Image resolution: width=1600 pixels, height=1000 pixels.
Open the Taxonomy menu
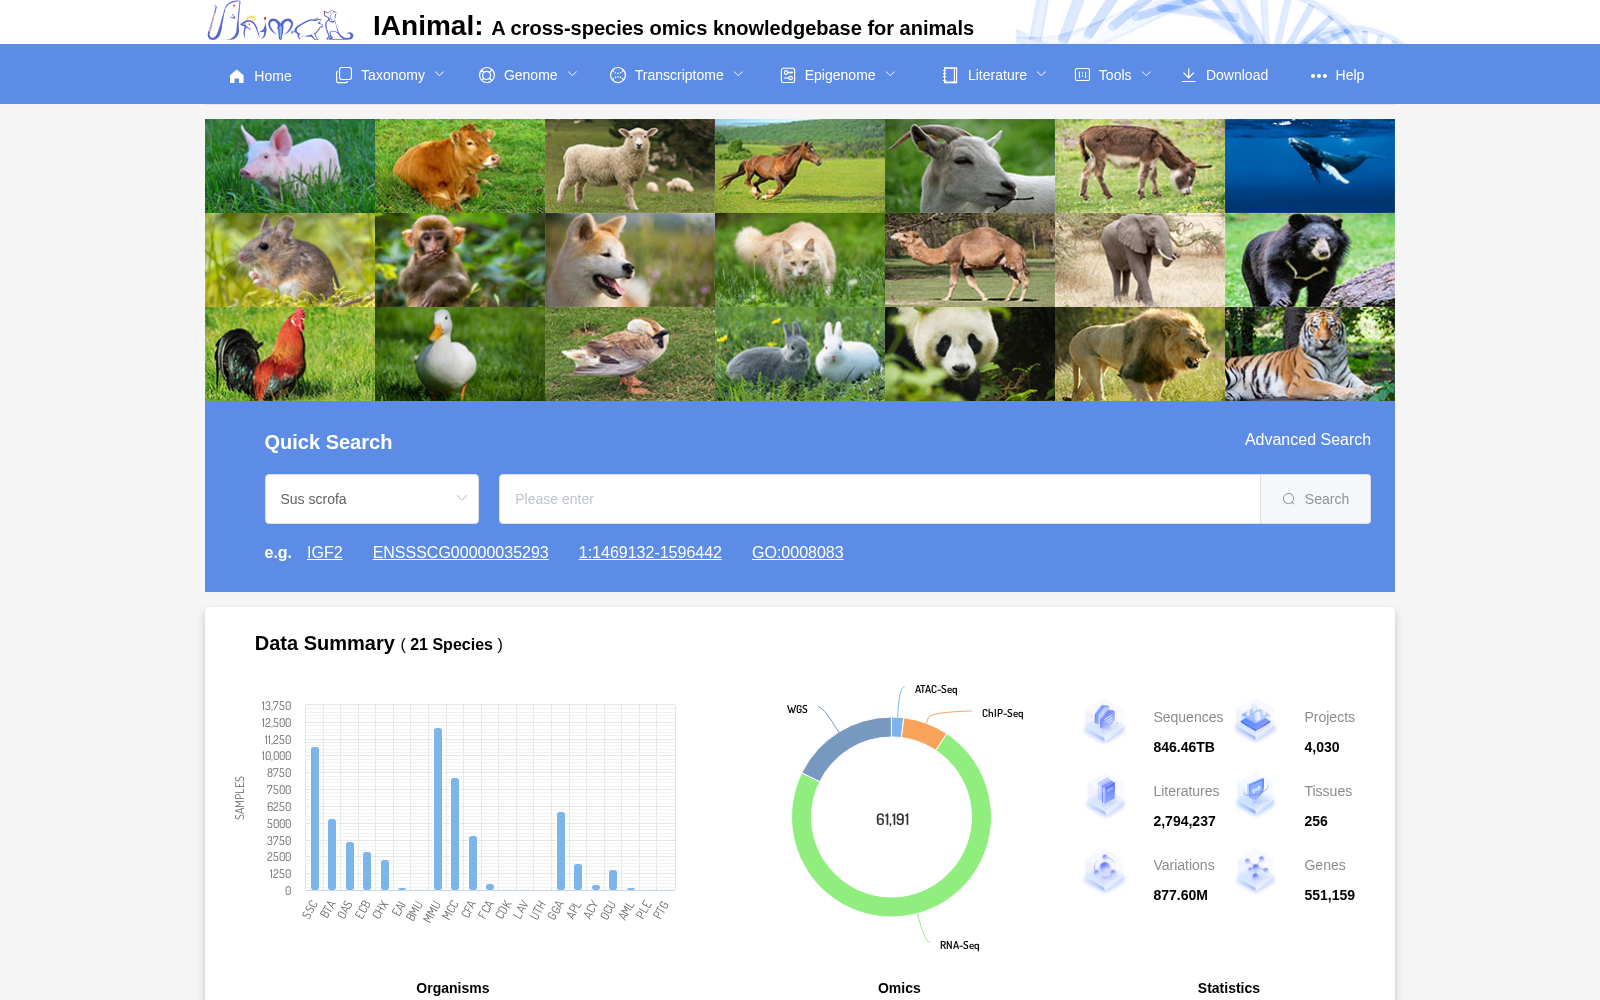(391, 75)
